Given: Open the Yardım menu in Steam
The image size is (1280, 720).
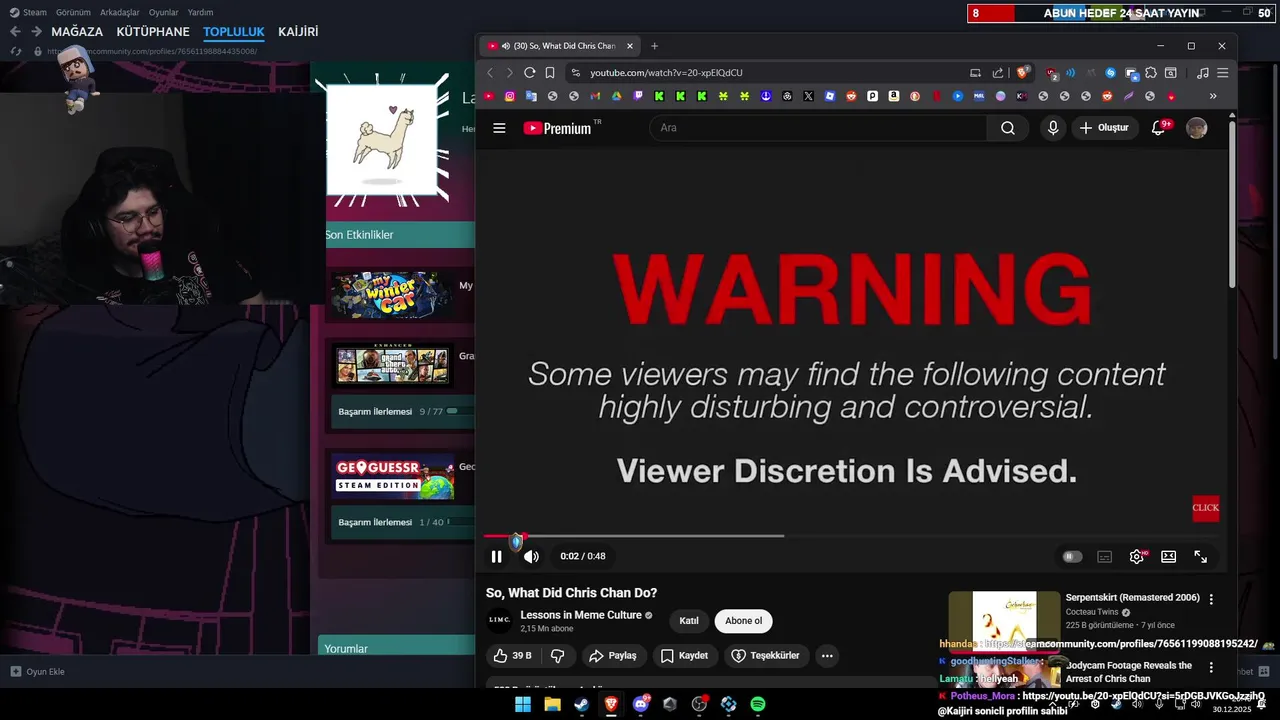Looking at the screenshot, I should [x=200, y=13].
